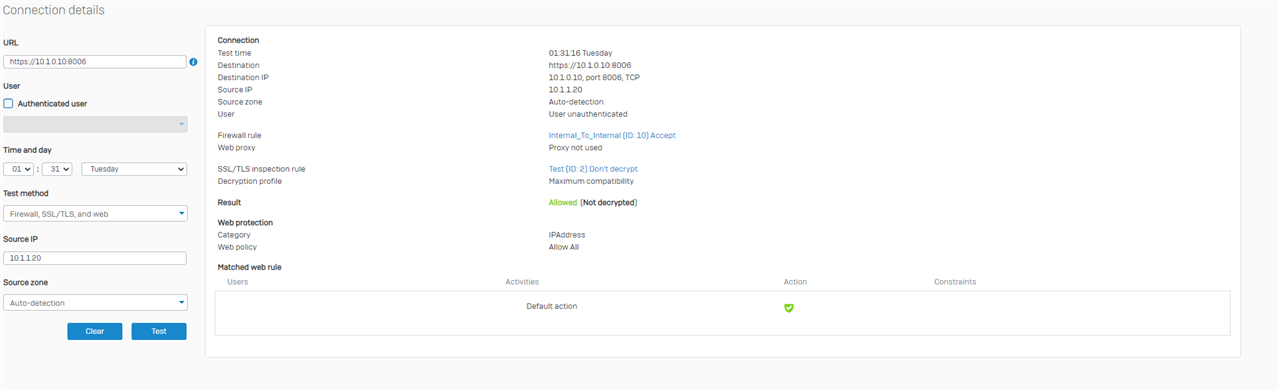1280x391 pixels.
Task: Click the Source IP value in Connection details
Action: (566, 89)
